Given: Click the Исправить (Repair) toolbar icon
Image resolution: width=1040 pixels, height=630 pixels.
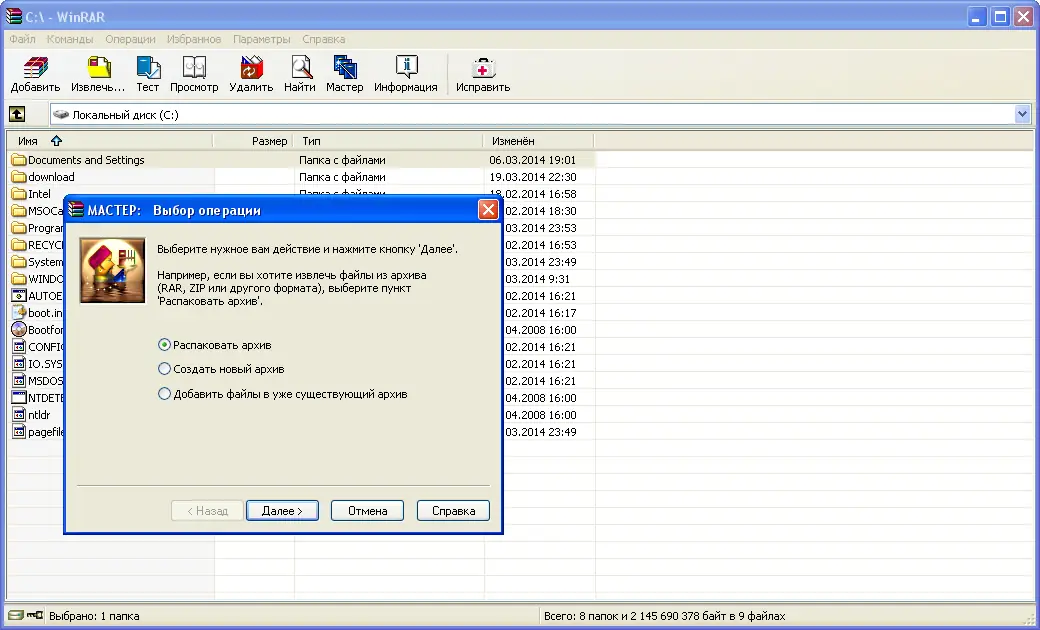Looking at the screenshot, I should 483,68.
